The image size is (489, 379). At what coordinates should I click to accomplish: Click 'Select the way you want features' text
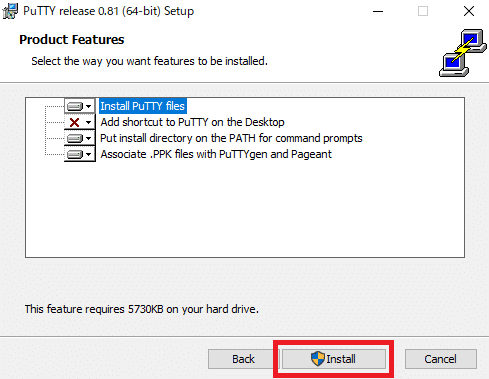pyautogui.click(x=149, y=61)
